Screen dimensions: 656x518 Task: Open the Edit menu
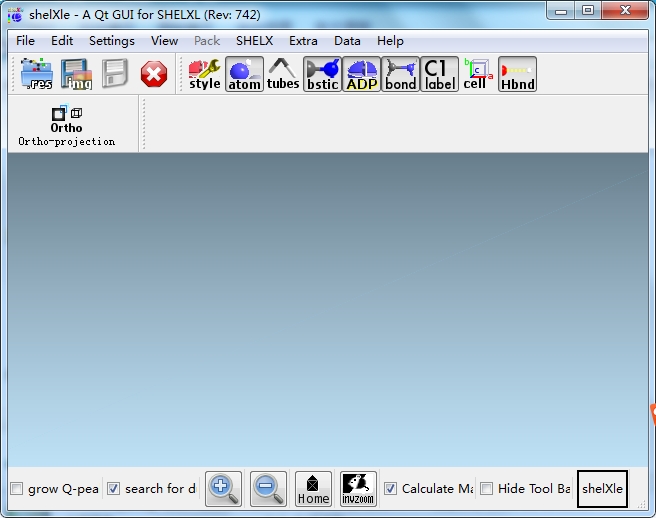click(62, 41)
